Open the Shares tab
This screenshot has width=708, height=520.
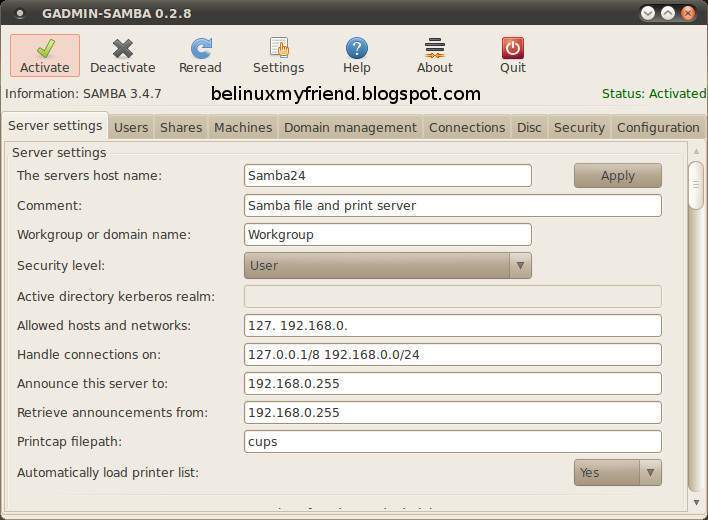tap(181, 127)
